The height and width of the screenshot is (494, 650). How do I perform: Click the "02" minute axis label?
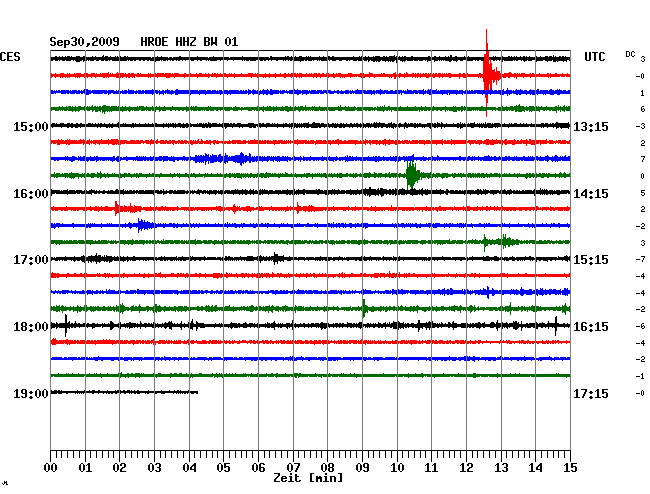point(119,467)
